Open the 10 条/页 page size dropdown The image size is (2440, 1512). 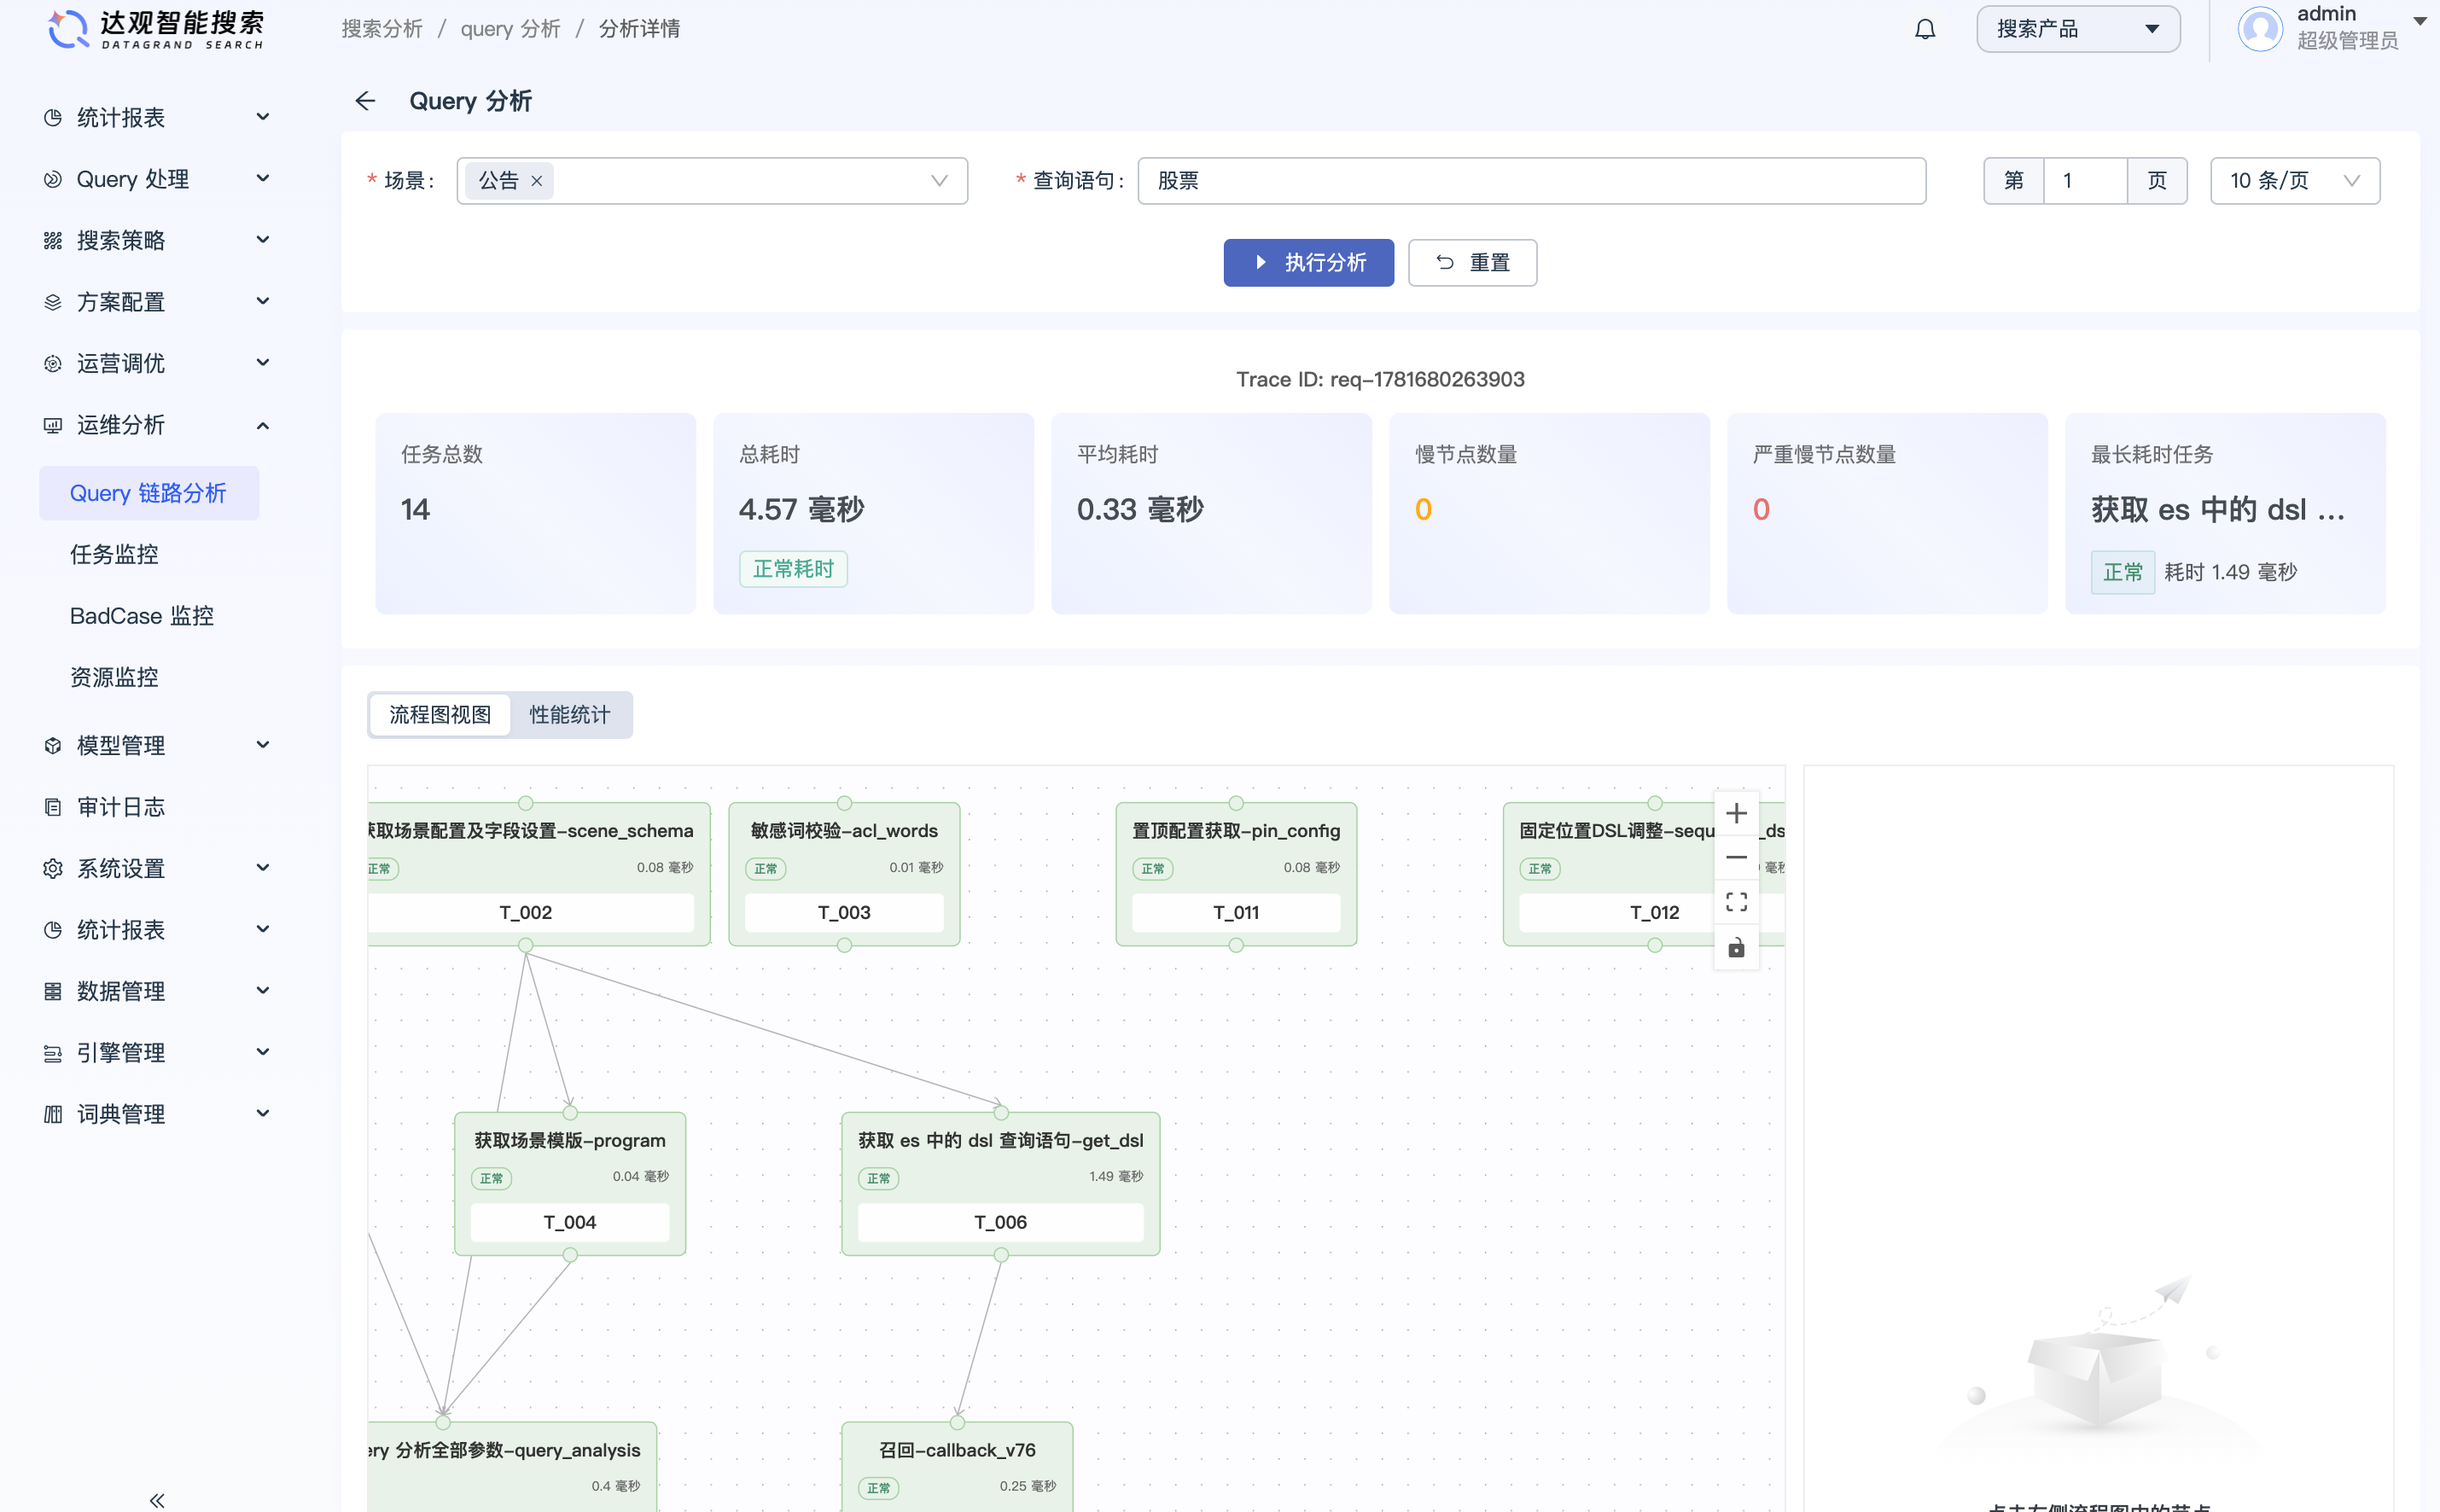click(2294, 181)
